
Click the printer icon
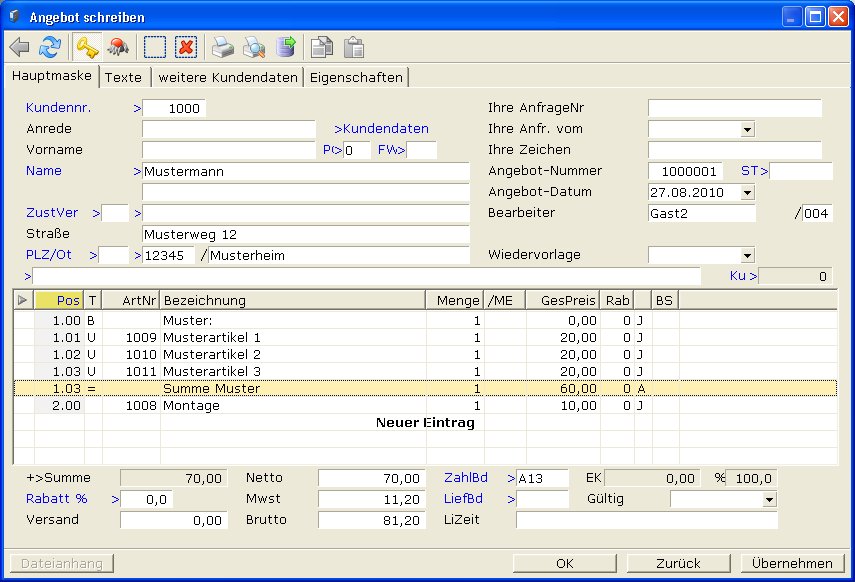click(222, 47)
